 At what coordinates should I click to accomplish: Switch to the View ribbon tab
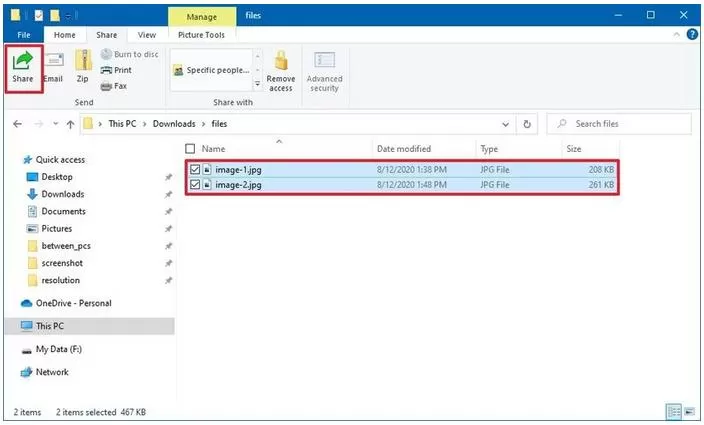click(147, 35)
